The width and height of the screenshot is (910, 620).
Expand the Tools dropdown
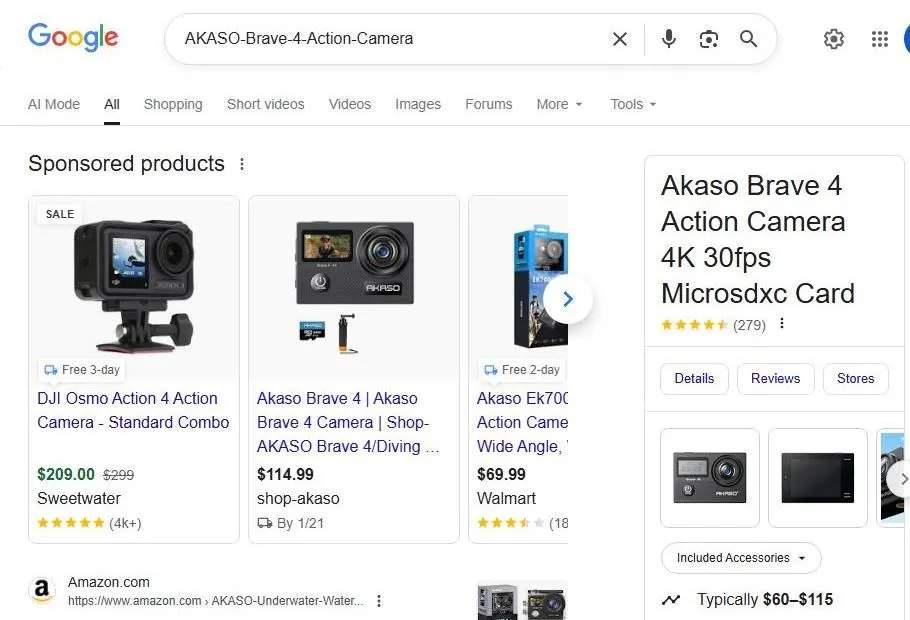point(633,104)
